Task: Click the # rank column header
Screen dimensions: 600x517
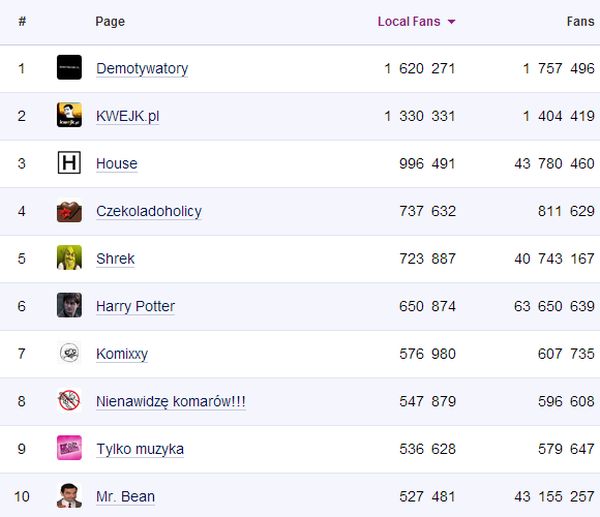Action: (x=22, y=21)
